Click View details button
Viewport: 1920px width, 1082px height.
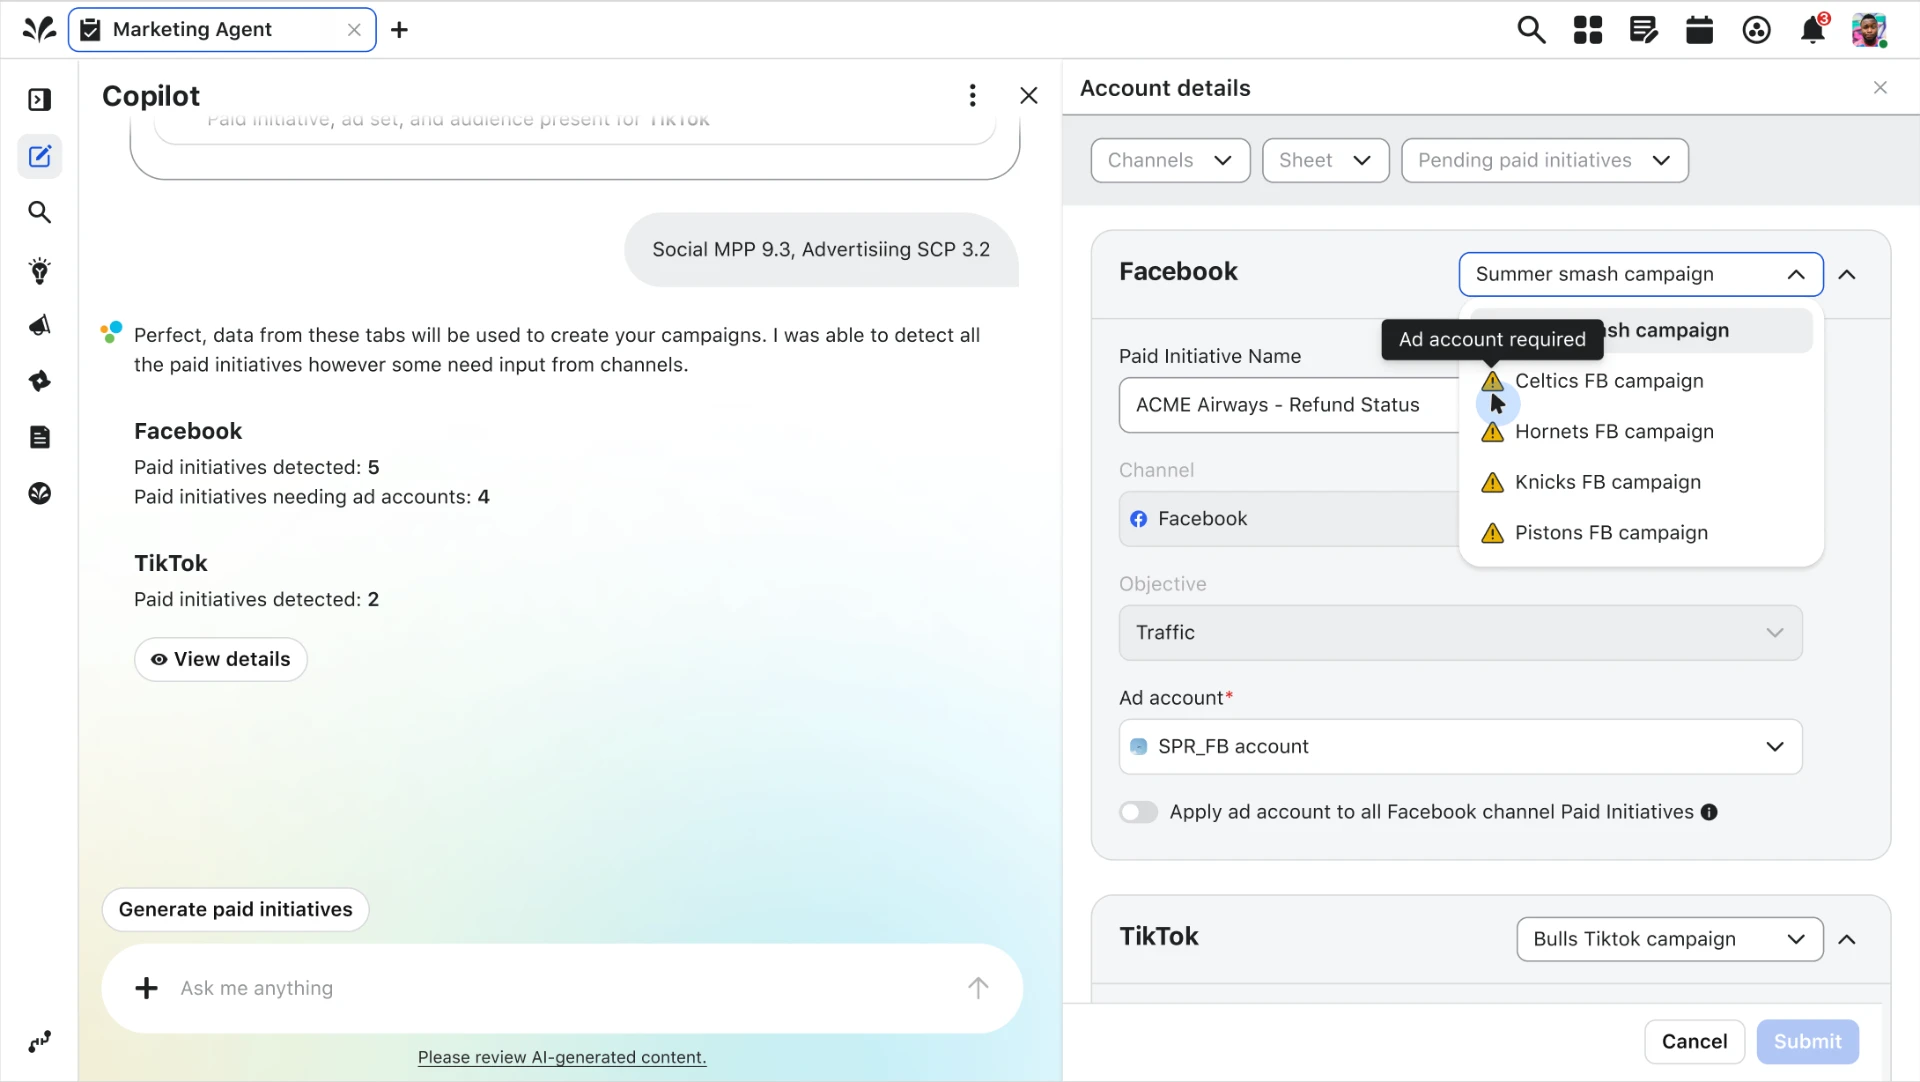(220, 660)
